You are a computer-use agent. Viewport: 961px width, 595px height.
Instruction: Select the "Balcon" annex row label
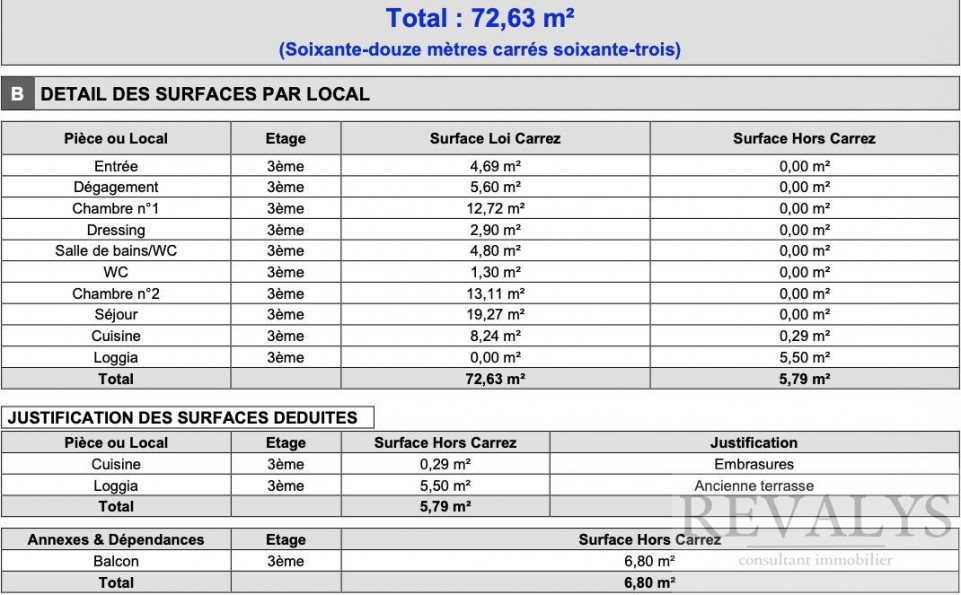[x=116, y=561]
